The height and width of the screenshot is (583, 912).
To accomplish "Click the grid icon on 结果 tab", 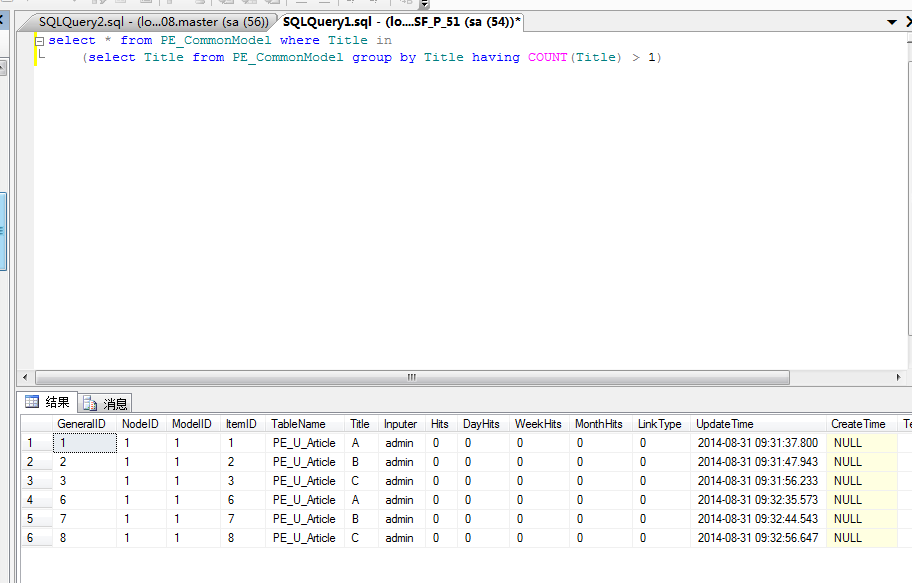I will coord(32,402).
